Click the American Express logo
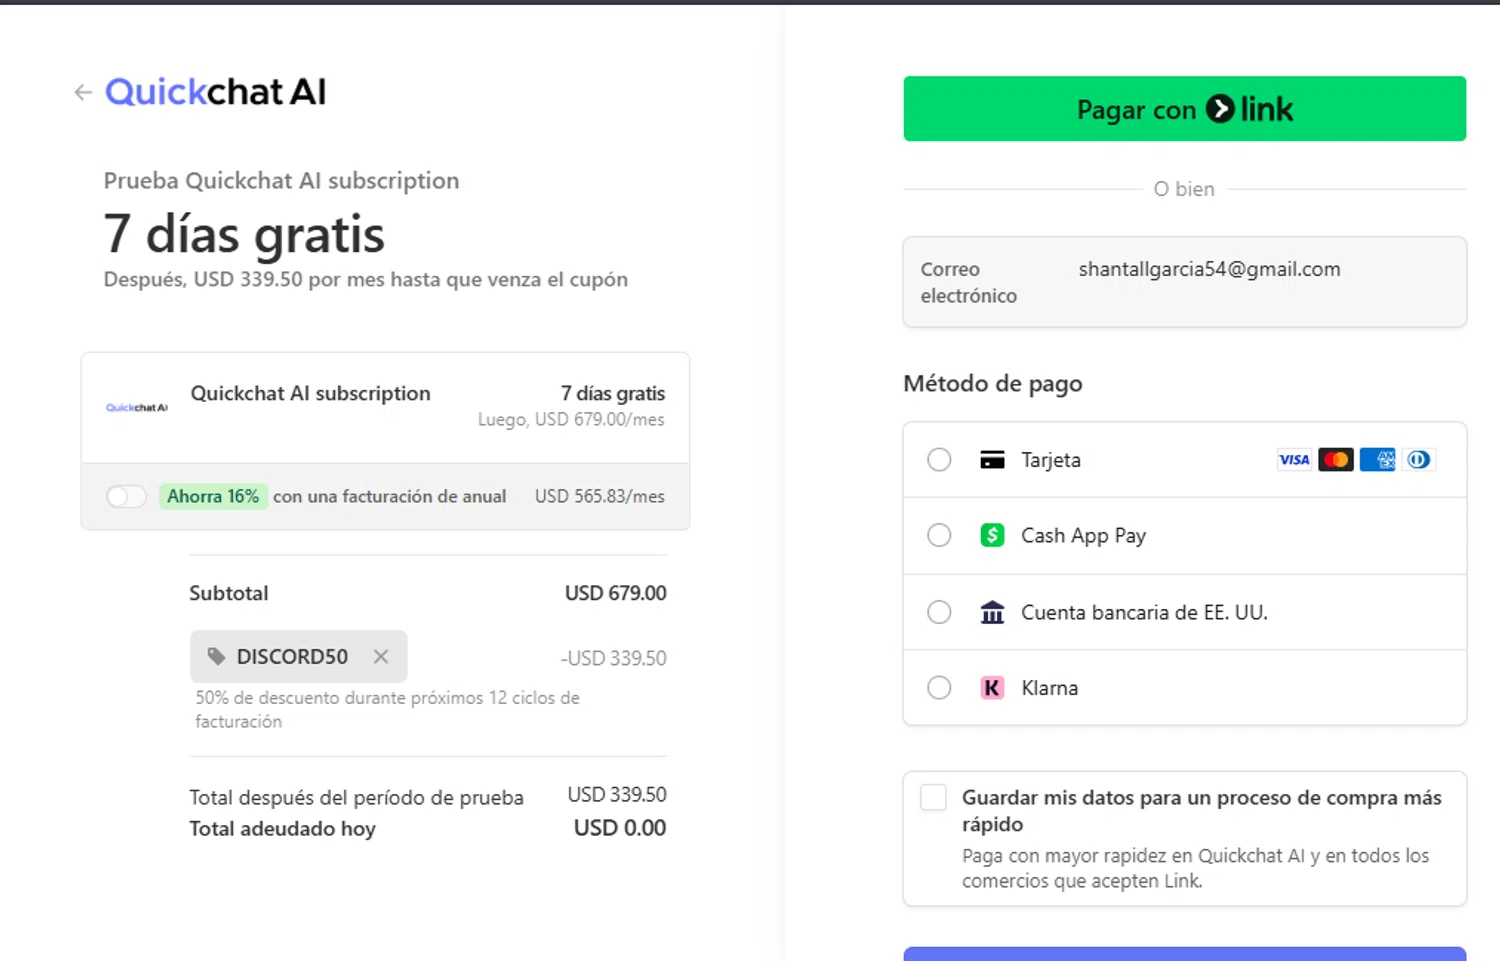 point(1378,460)
